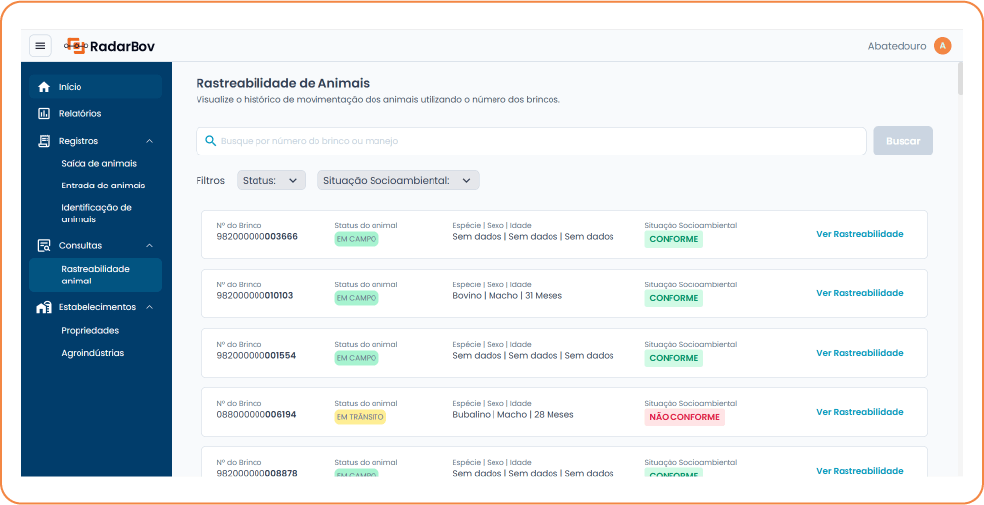Collapse the Registros section chevron
984x505 pixels.
pos(149,141)
